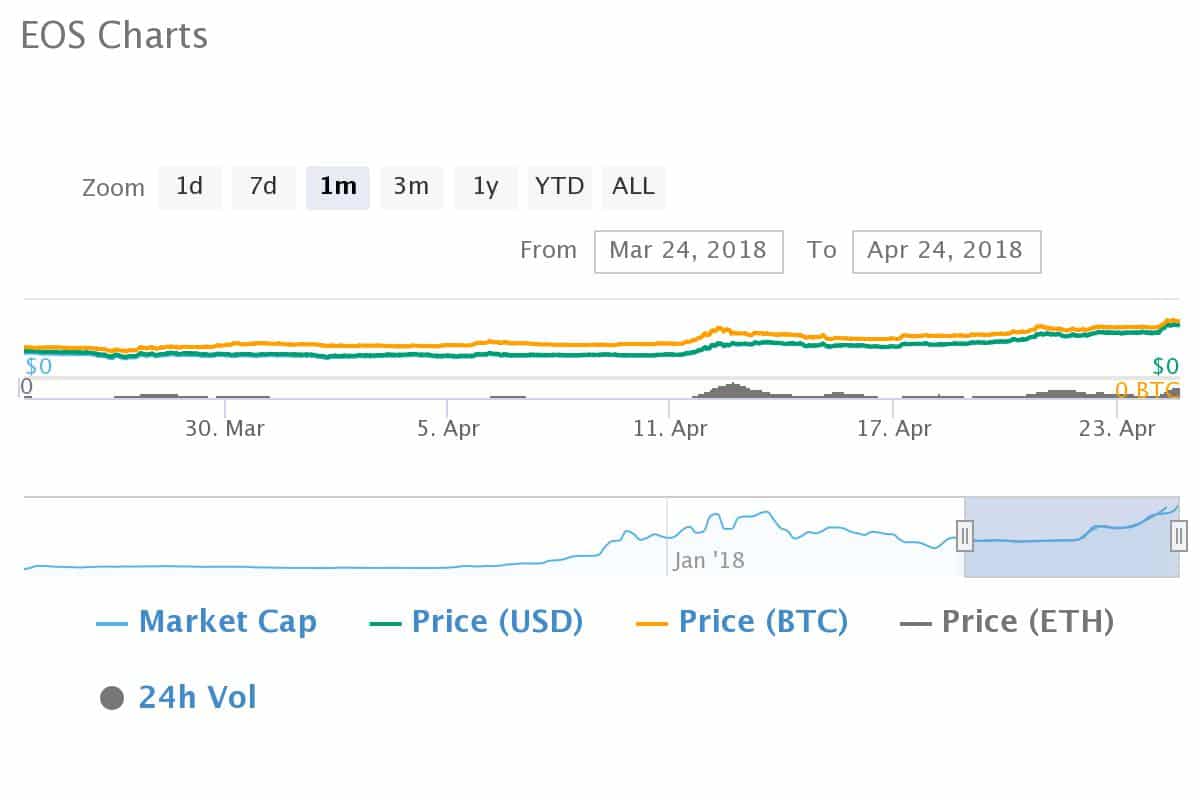The height and width of the screenshot is (800, 1200).
Task: Click the 1m zoom button
Action: 338,187
